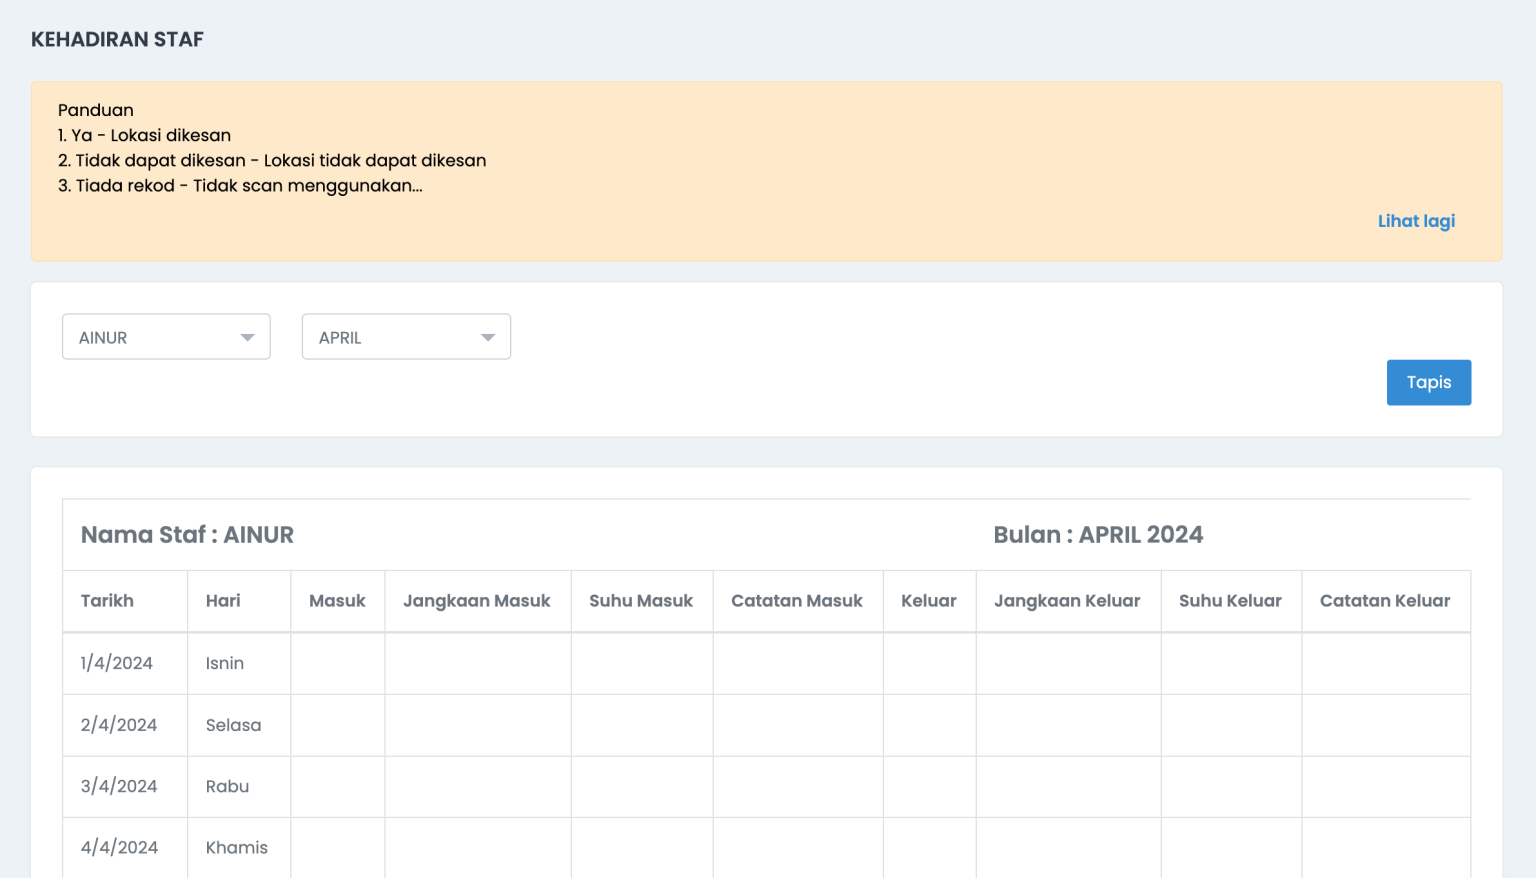This screenshot has height=878, width=1536.
Task: Select the Masuk column header
Action: pyautogui.click(x=337, y=601)
